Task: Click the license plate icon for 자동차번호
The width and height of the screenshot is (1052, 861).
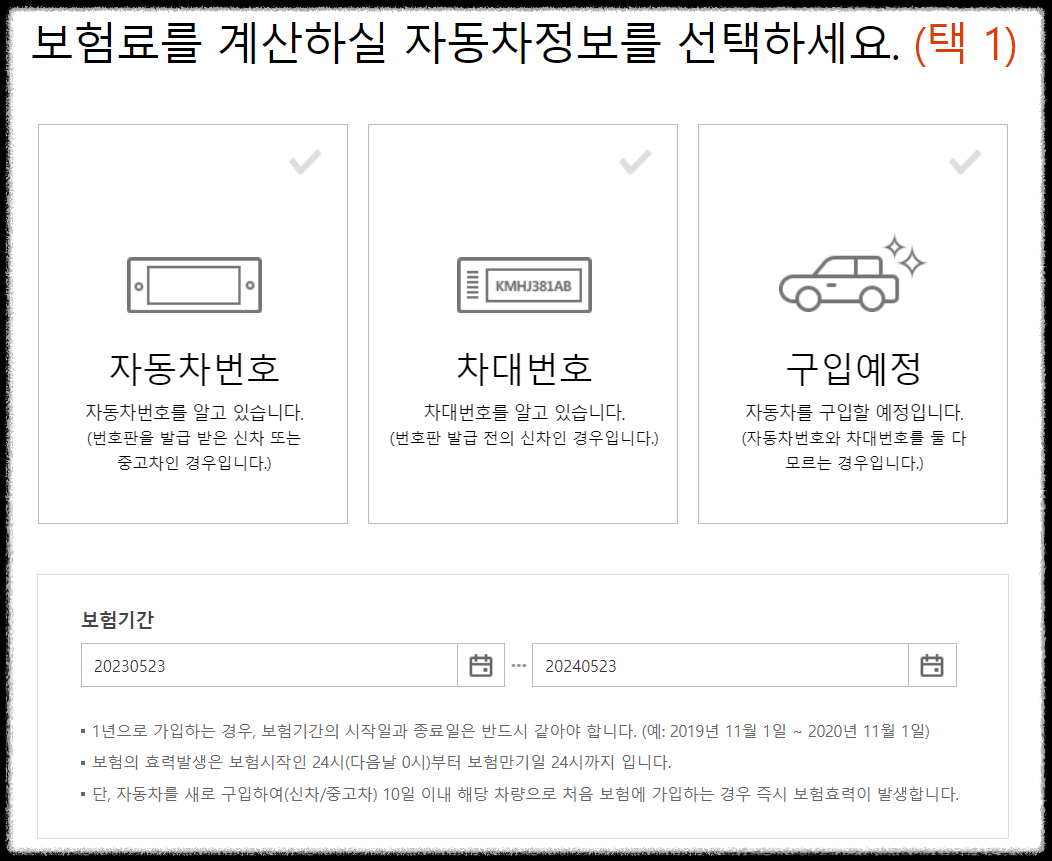Action: [x=193, y=284]
